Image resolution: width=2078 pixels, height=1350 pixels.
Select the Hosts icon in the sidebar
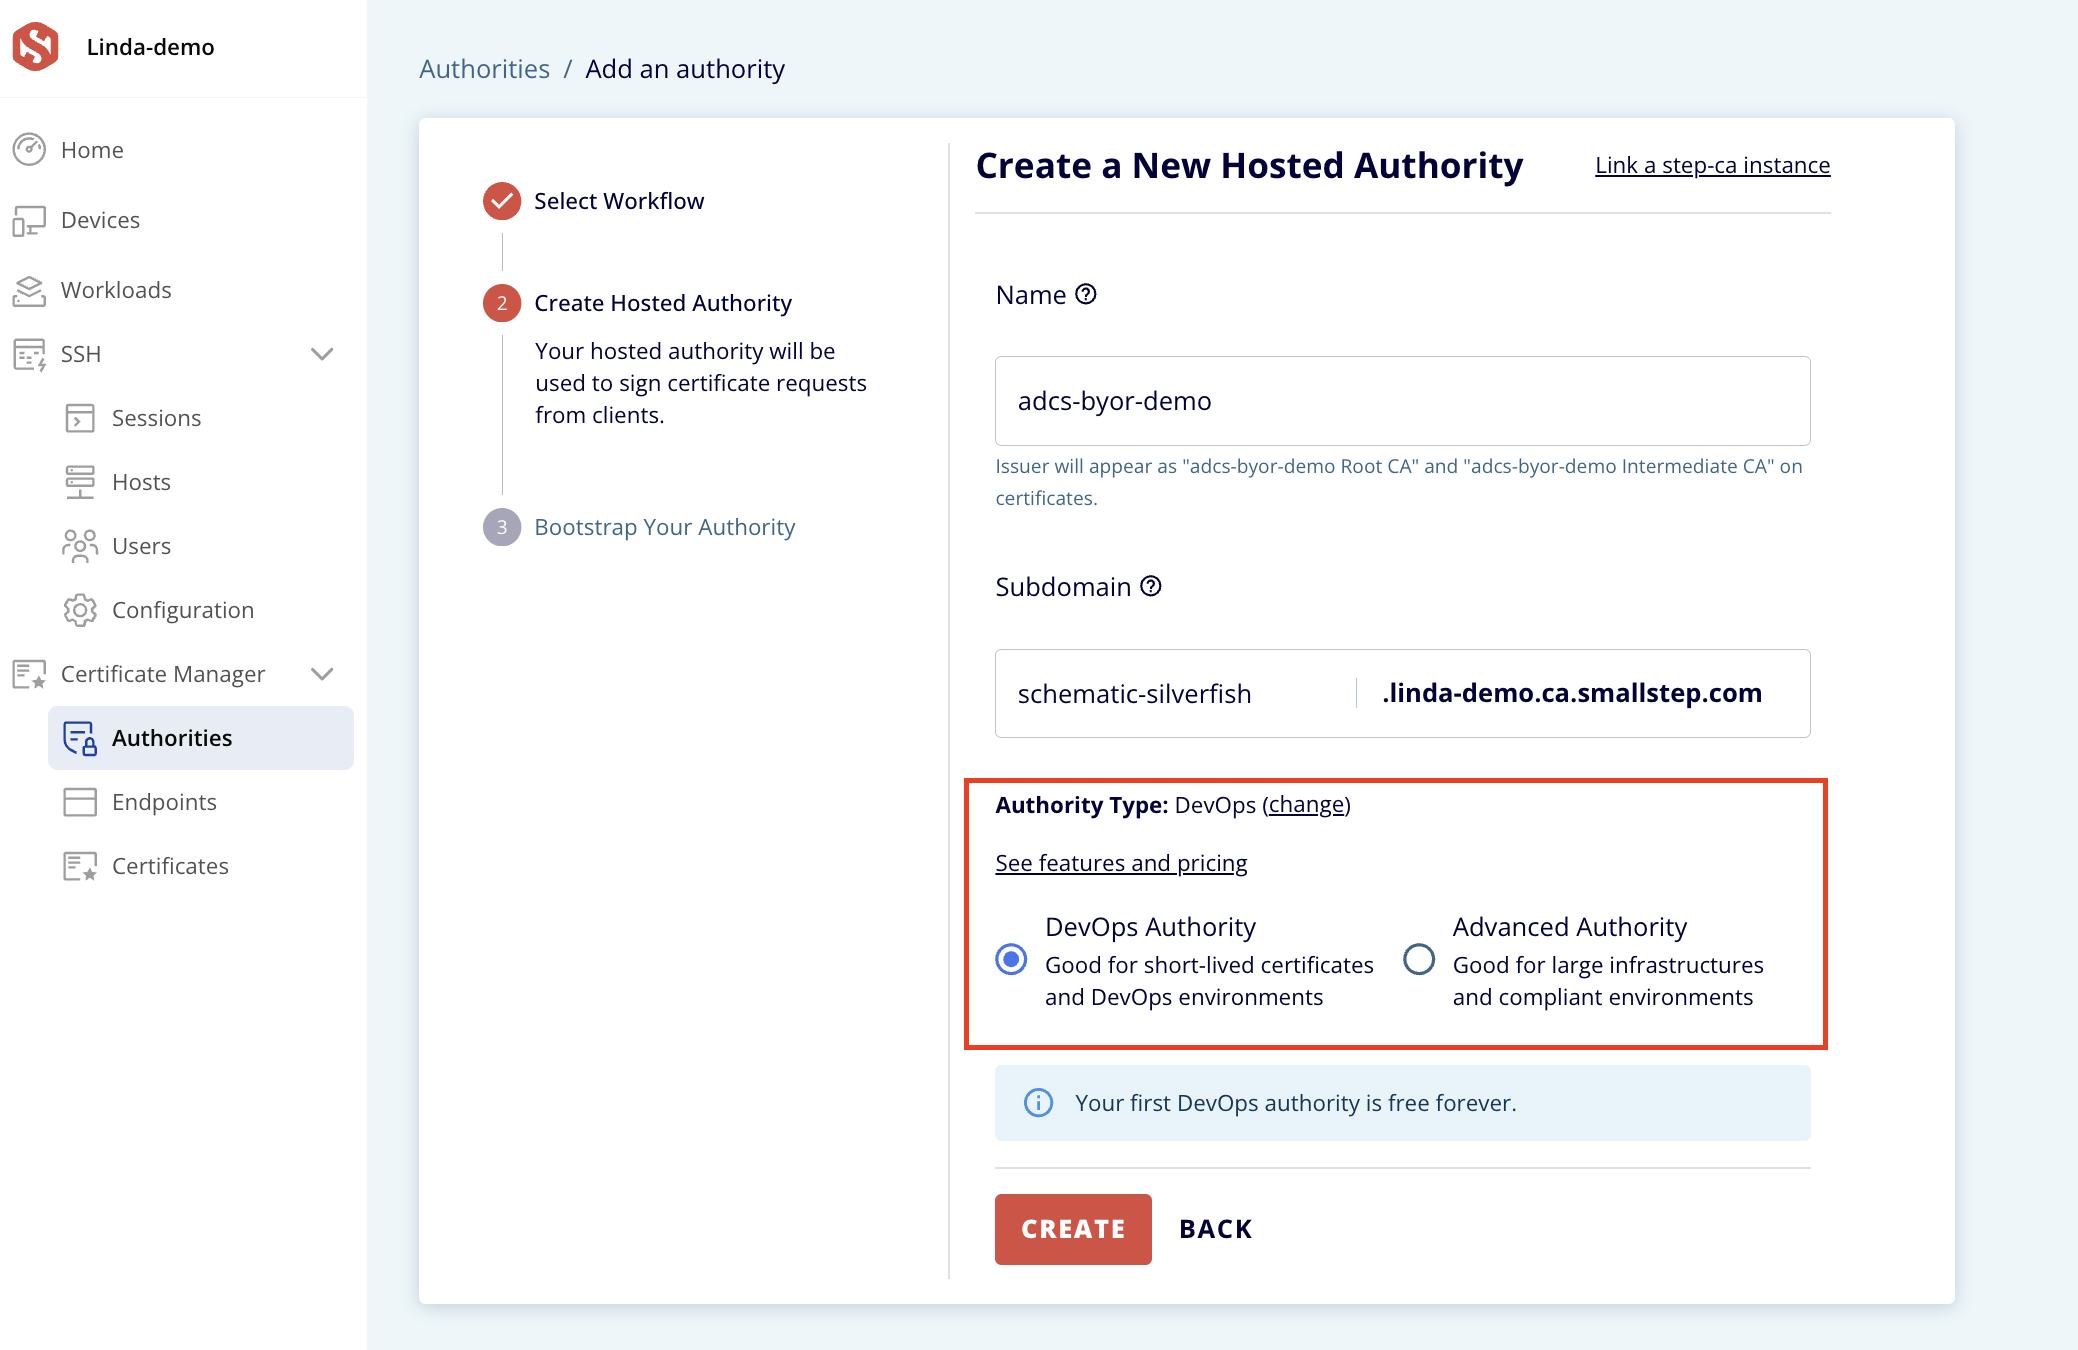point(82,482)
